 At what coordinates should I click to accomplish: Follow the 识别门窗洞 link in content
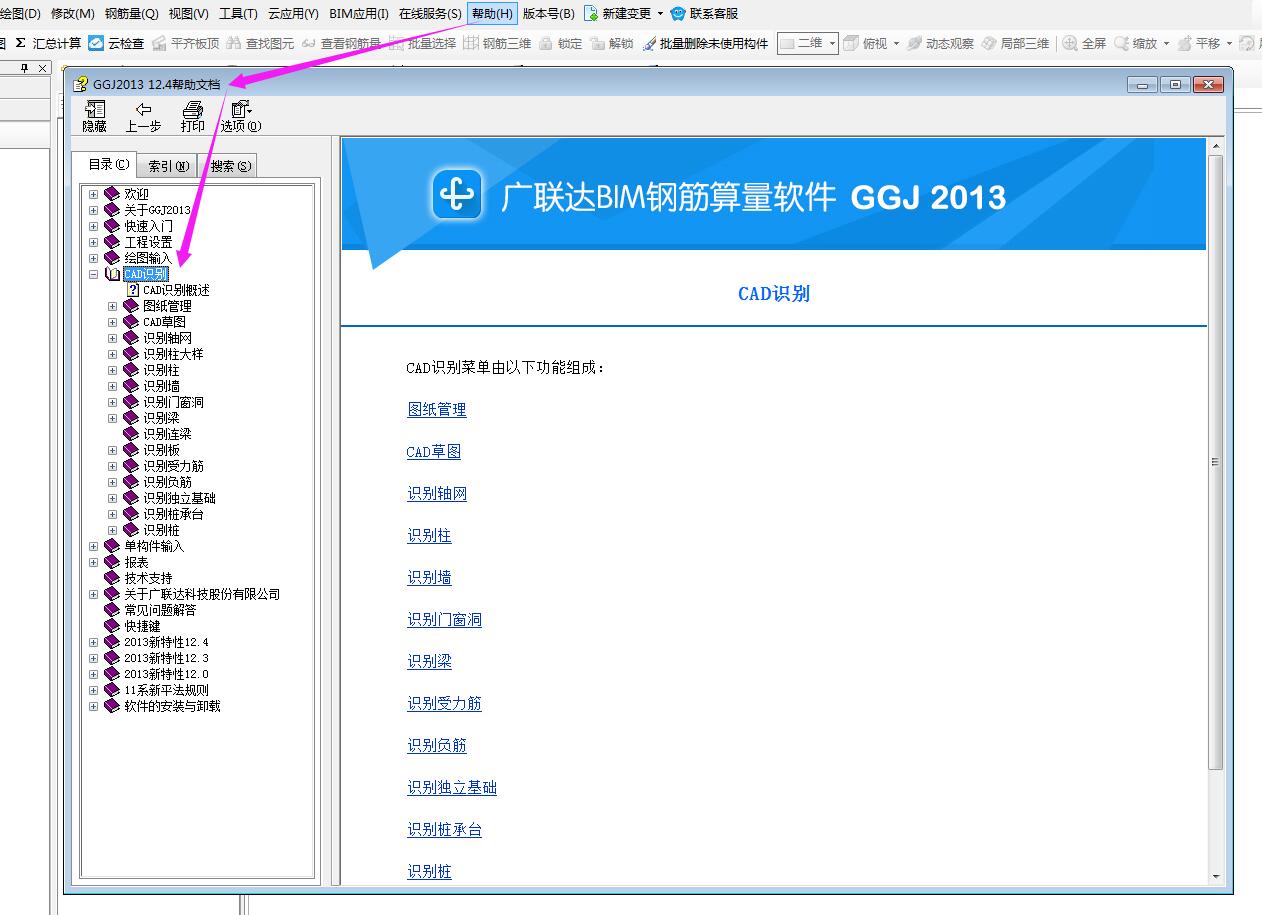click(444, 620)
